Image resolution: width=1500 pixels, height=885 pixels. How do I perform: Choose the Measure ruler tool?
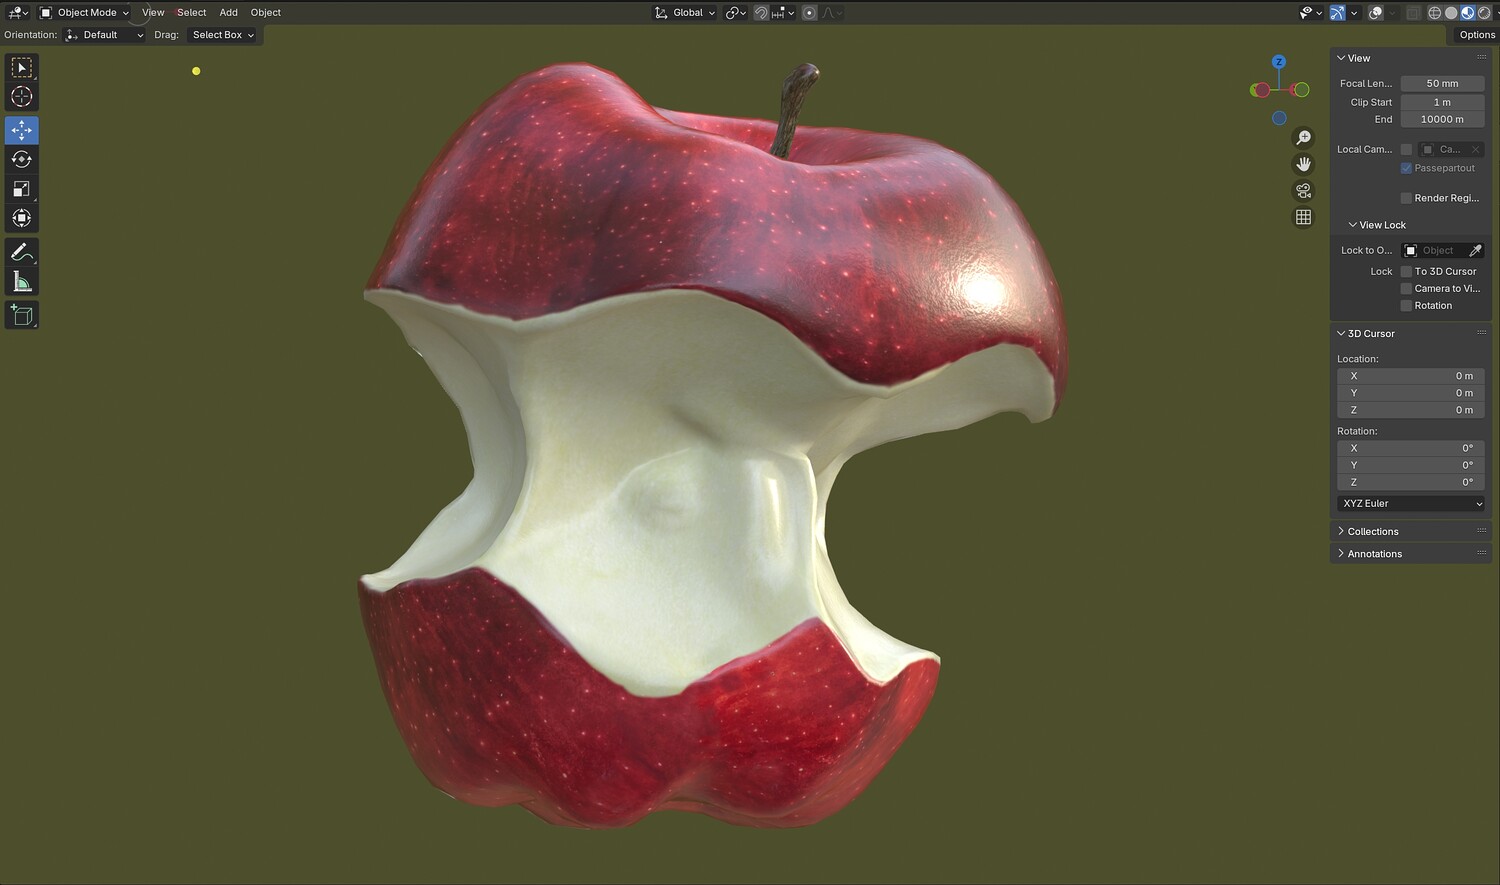[21, 282]
